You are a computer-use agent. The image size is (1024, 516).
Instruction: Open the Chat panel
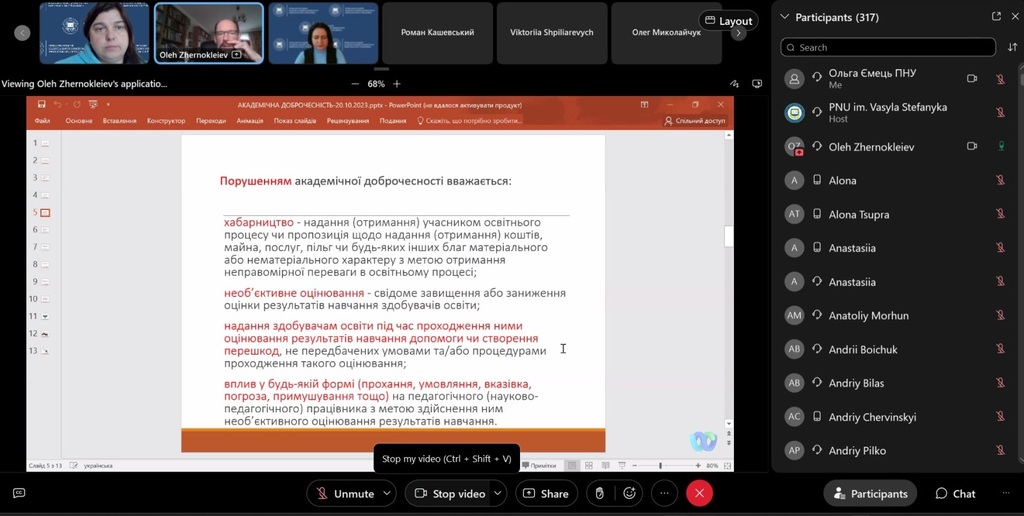[955, 493]
